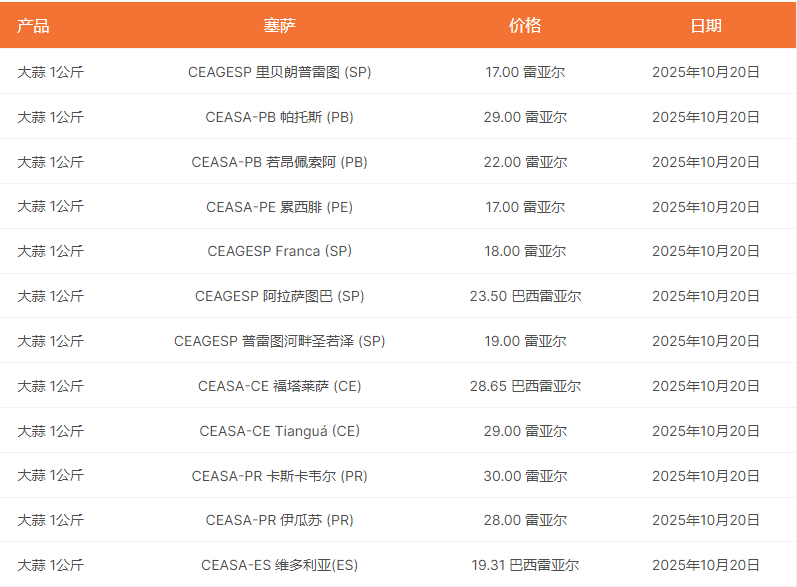Viewport: 797px width, 587px height.
Task: Click the 日期 column header
Action: point(705,26)
